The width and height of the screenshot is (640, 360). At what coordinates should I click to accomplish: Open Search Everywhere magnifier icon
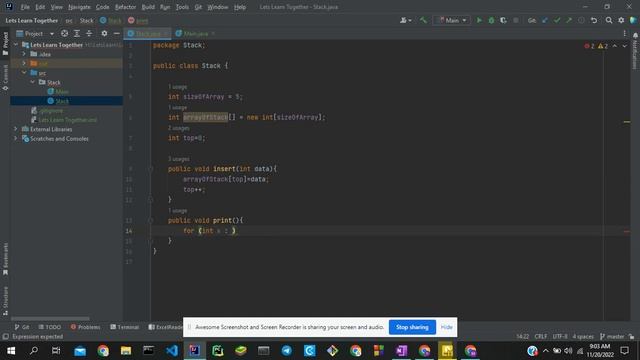click(x=609, y=20)
